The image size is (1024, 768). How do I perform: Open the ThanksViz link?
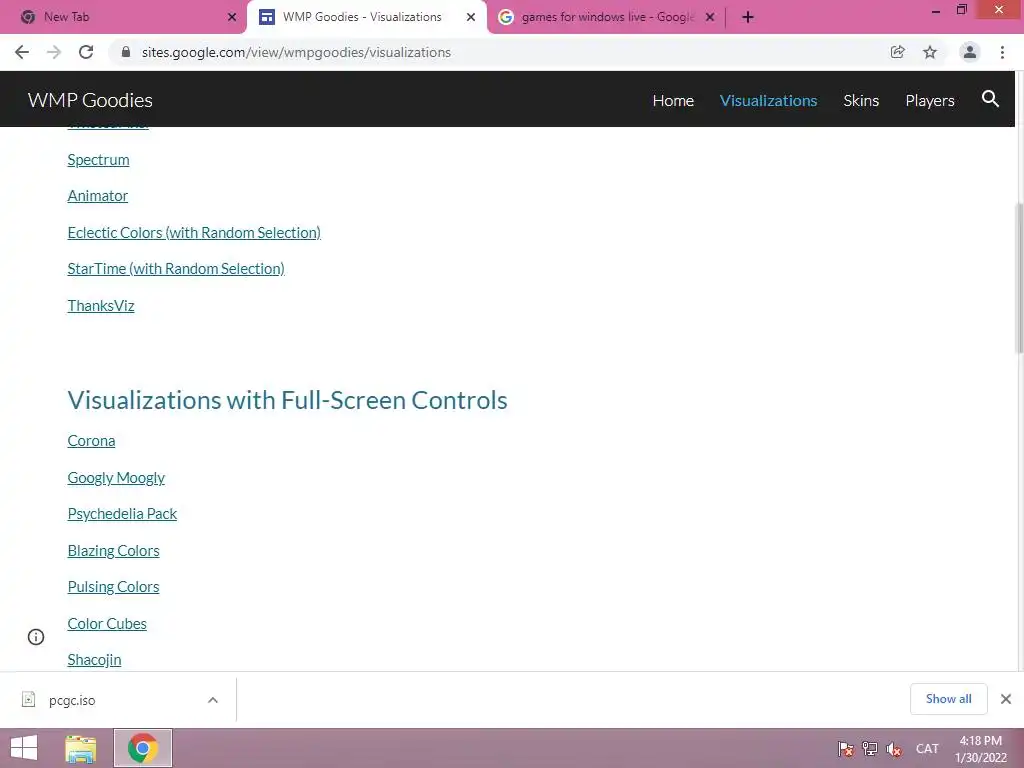point(101,306)
